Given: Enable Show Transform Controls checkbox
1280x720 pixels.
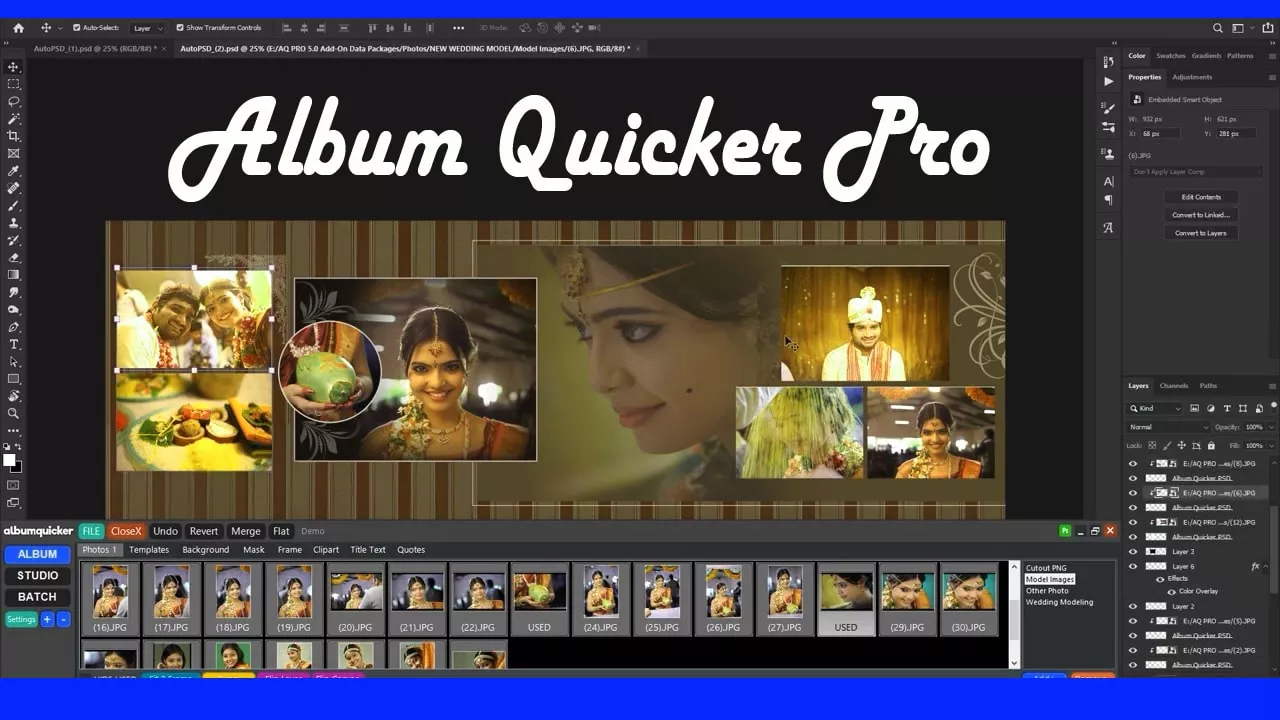Looking at the screenshot, I should 180,28.
